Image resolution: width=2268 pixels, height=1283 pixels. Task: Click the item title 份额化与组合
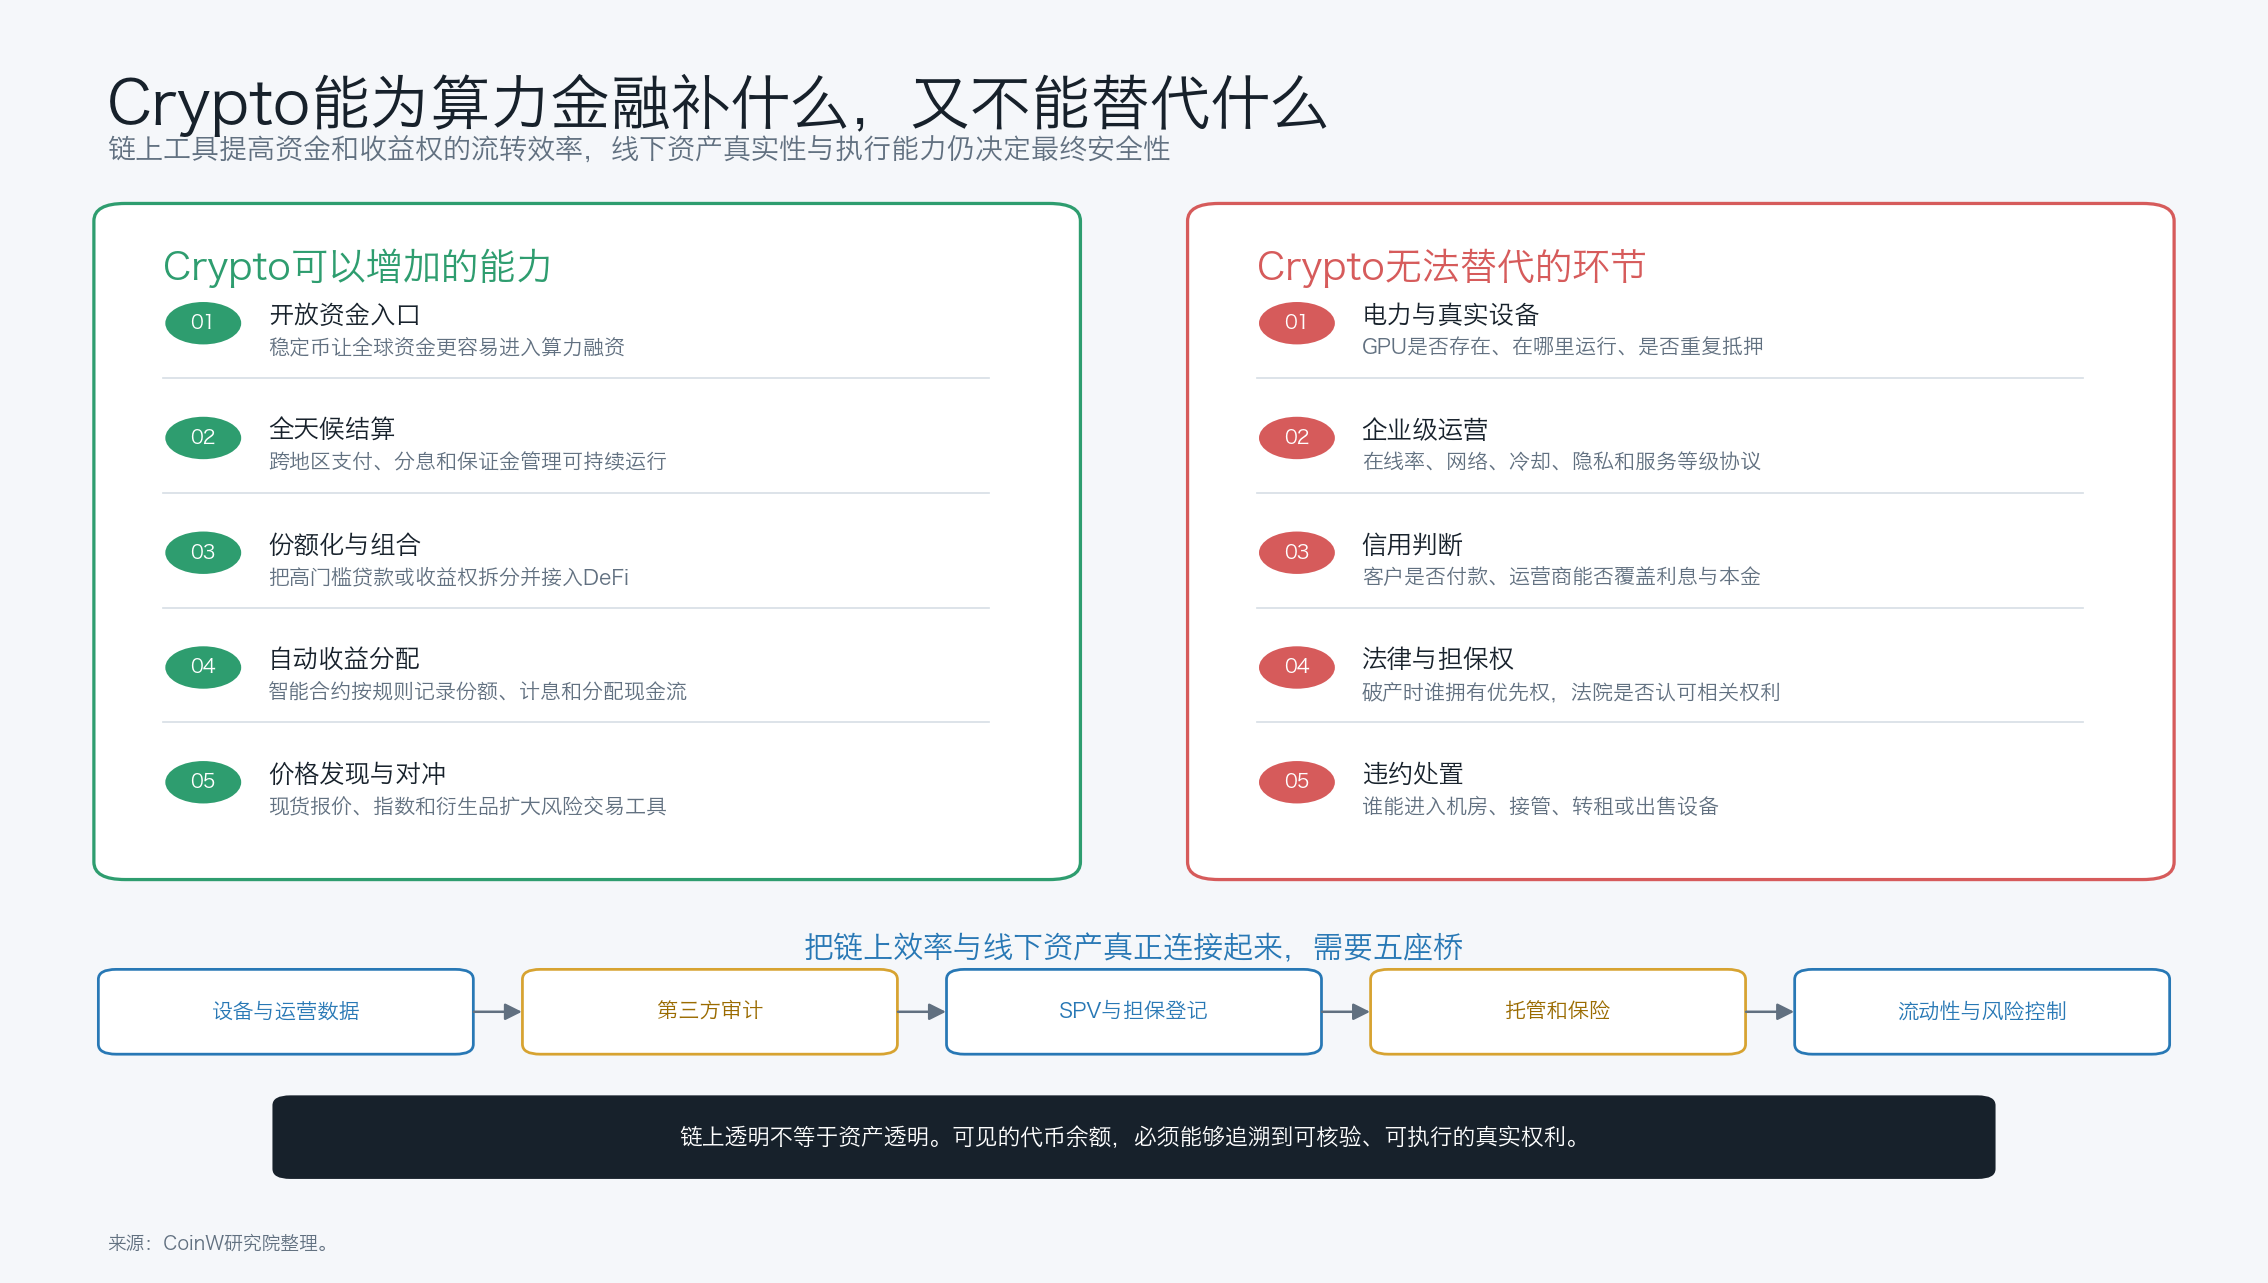345,544
